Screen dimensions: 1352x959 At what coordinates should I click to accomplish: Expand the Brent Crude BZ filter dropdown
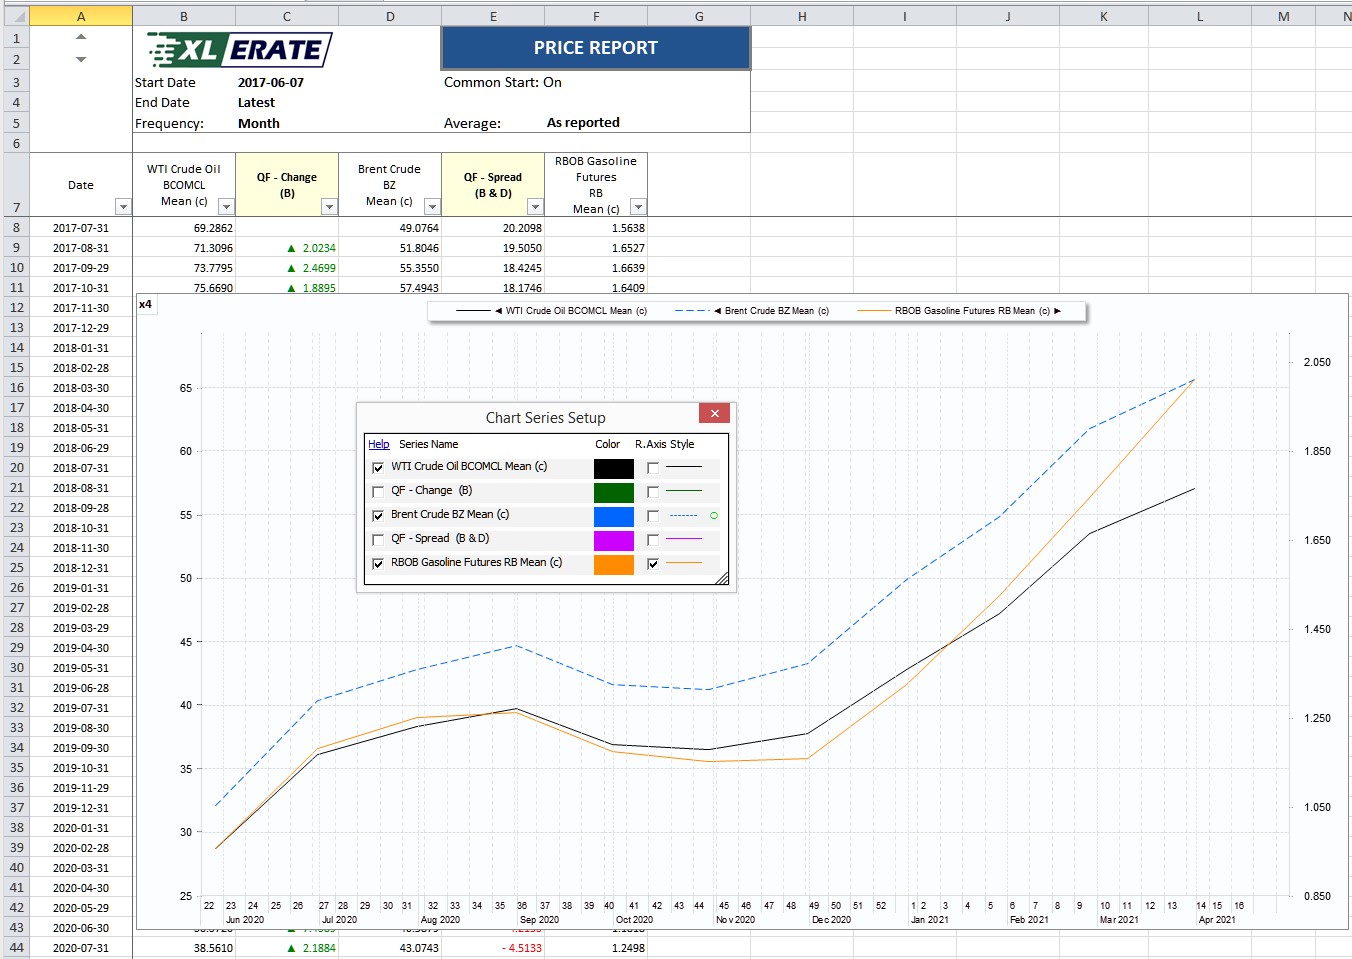(432, 207)
